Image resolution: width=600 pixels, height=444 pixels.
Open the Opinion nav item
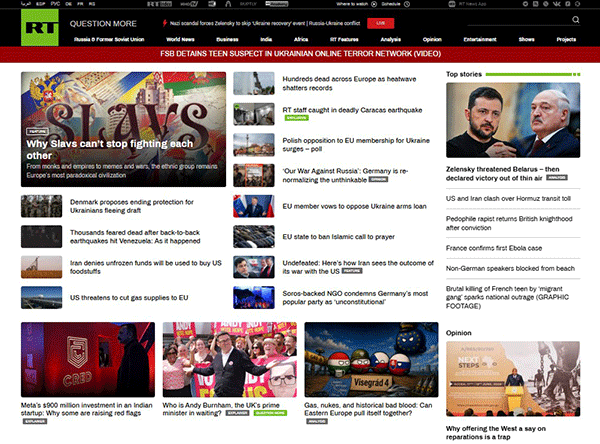pos(432,39)
